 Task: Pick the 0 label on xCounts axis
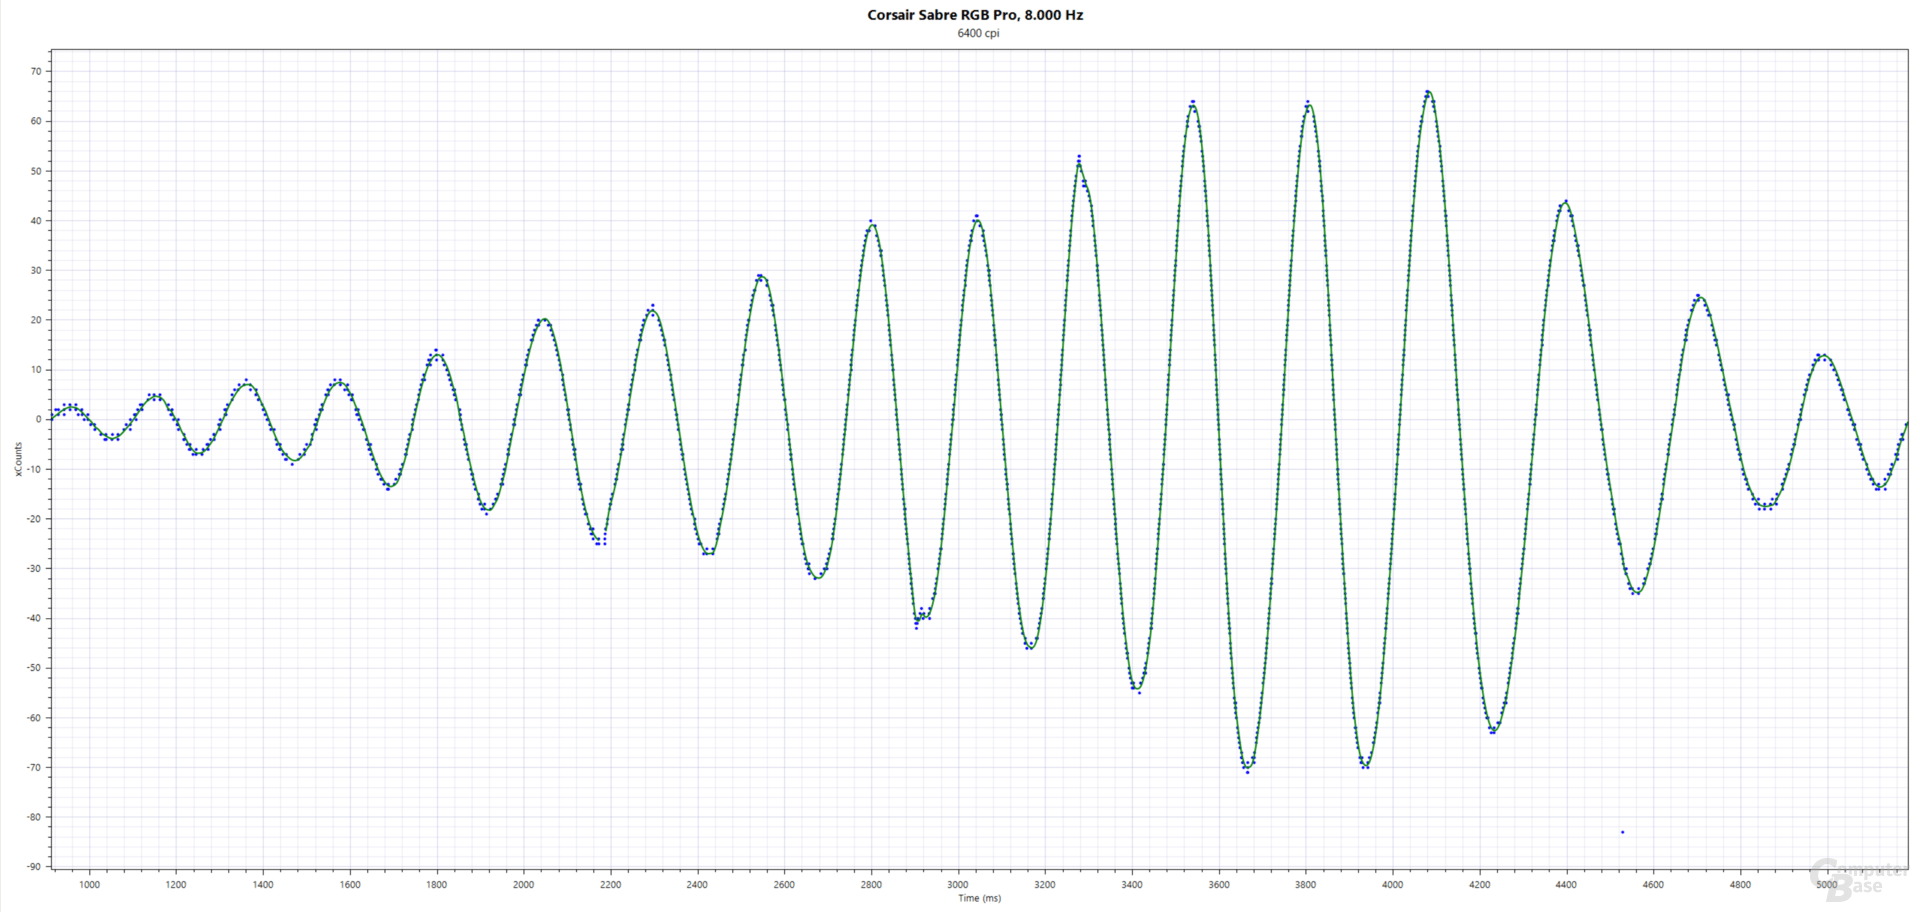pos(39,419)
